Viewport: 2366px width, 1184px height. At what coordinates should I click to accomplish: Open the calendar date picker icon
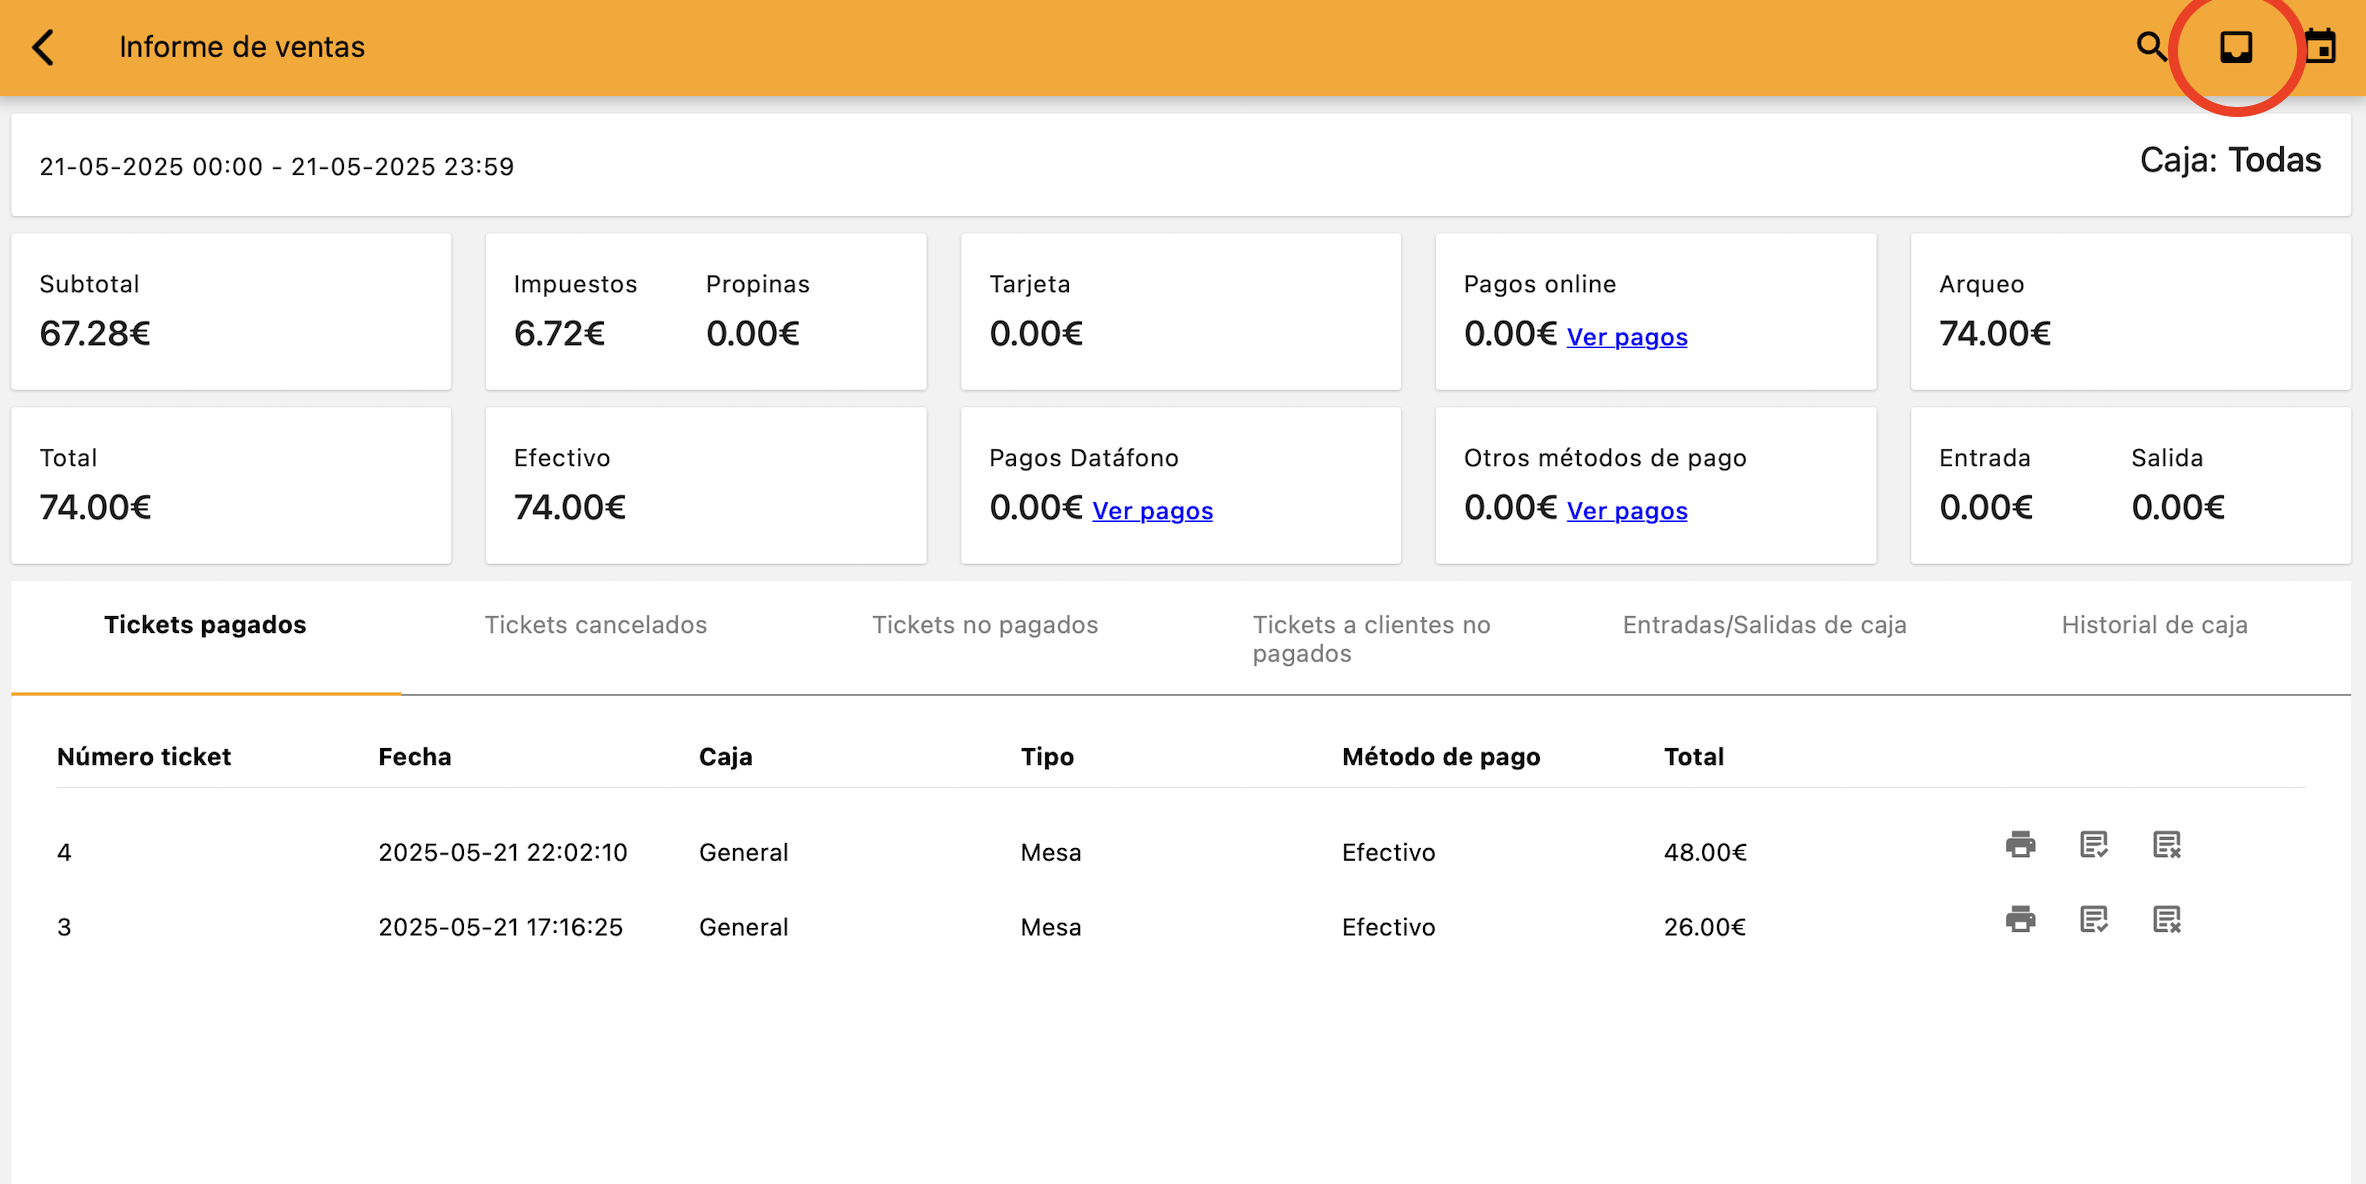tap(2320, 47)
